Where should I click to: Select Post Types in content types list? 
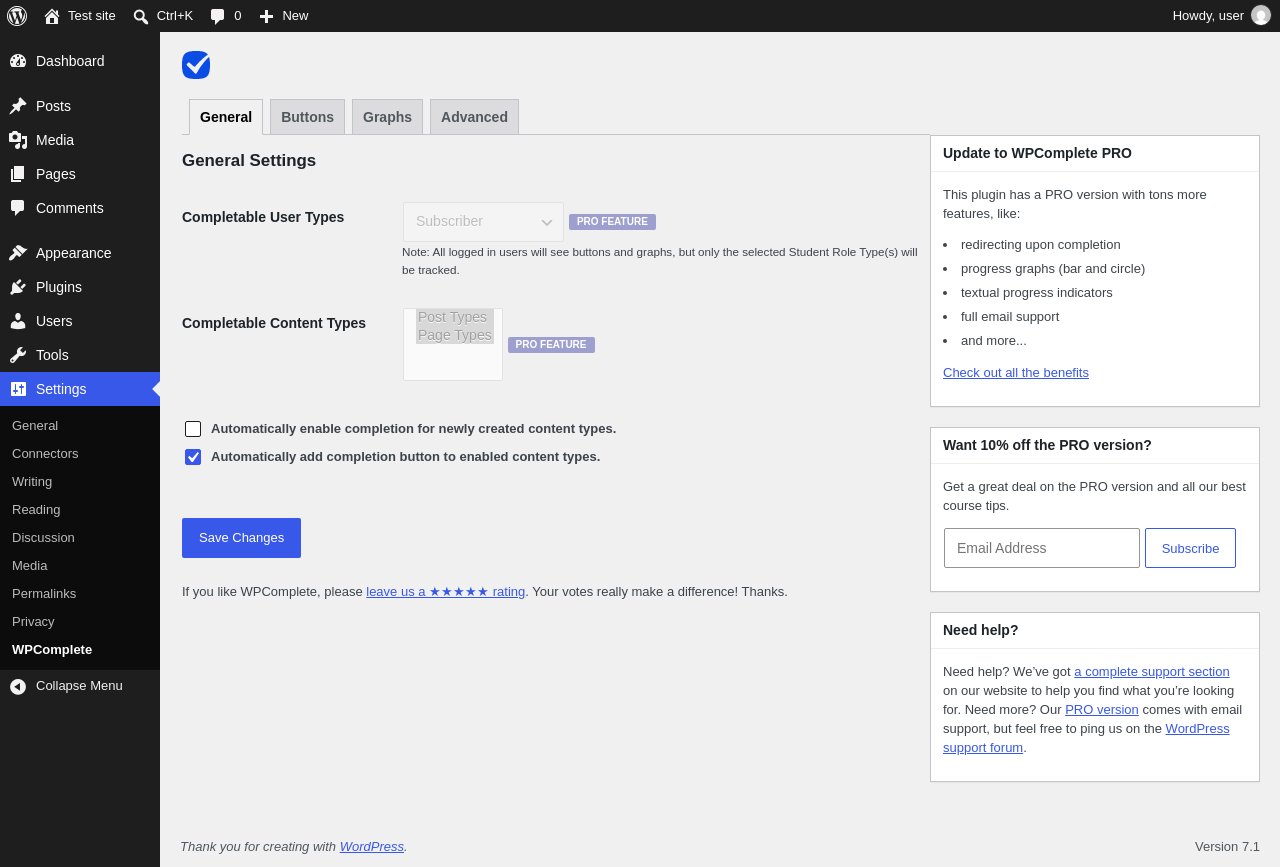pos(455,317)
